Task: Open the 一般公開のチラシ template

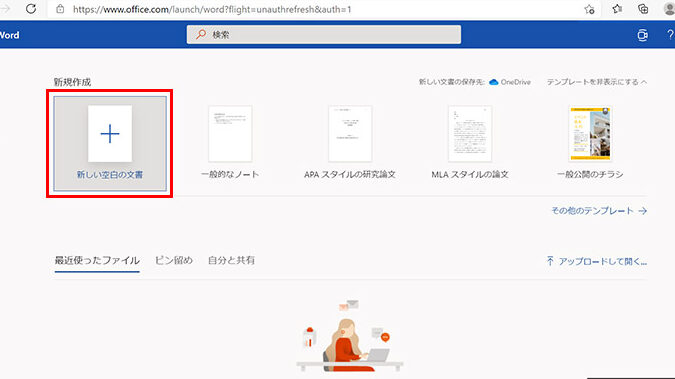Action: (590, 143)
